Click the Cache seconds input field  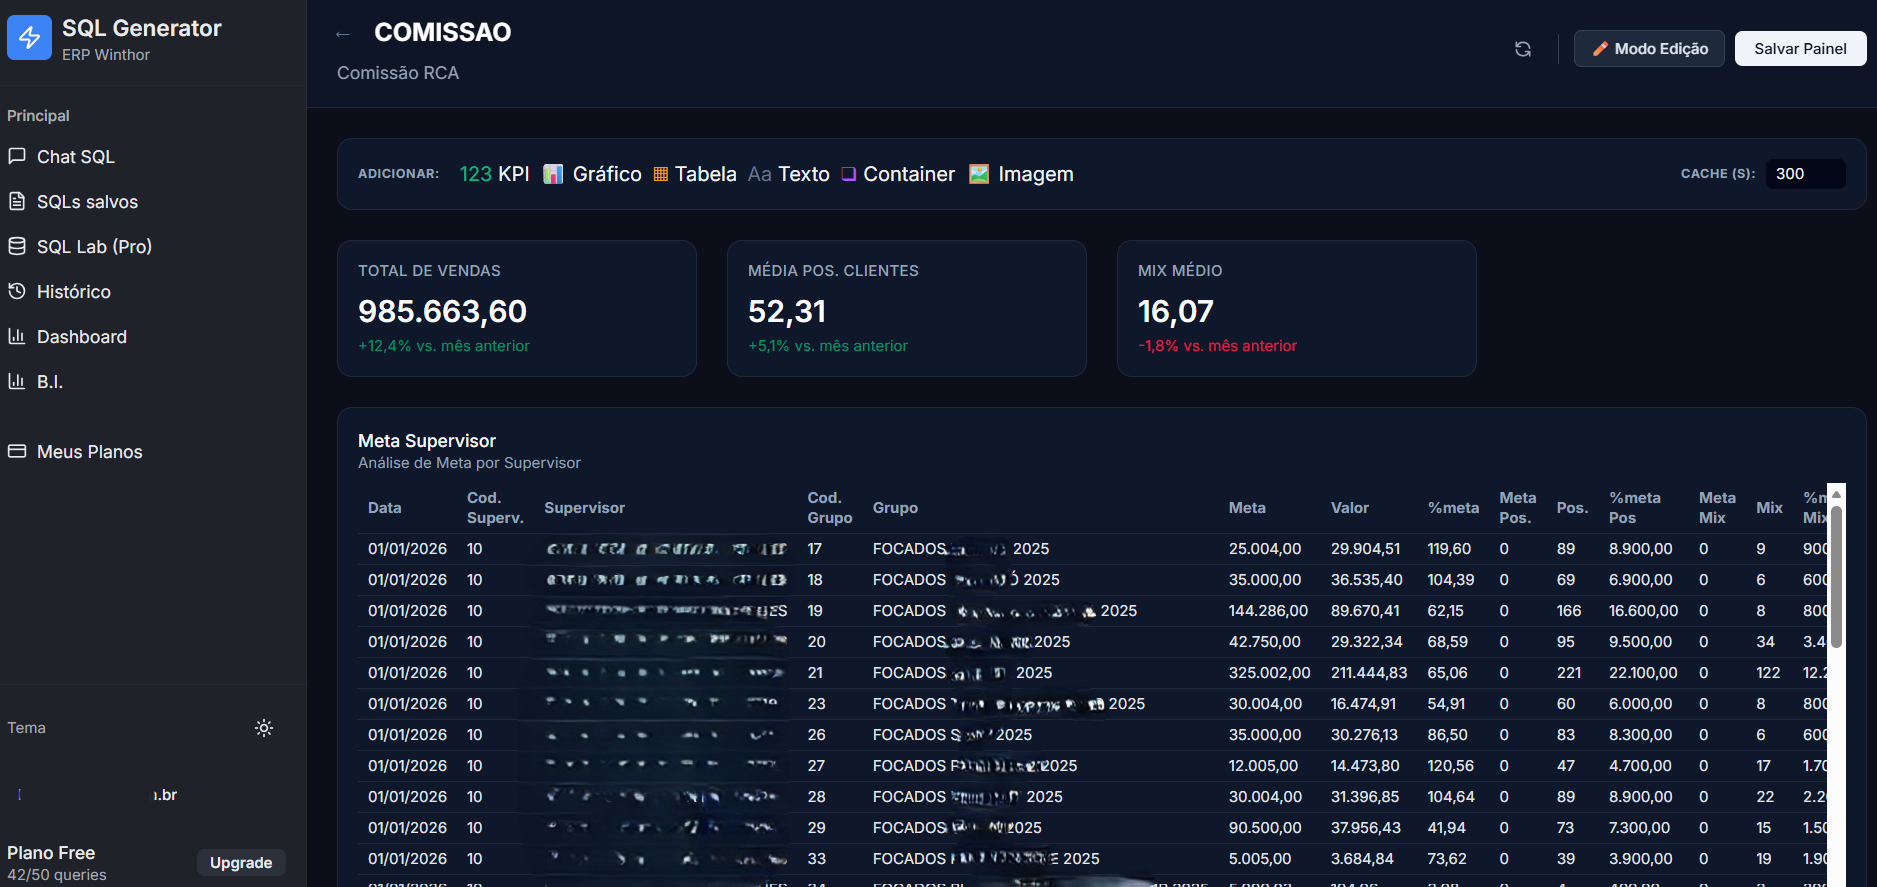[x=1805, y=174]
